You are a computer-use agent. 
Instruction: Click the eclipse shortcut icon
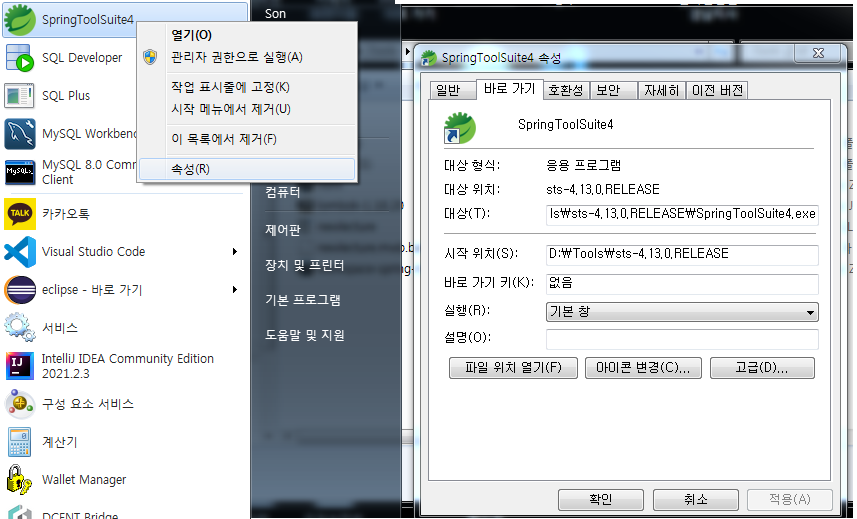[20, 290]
